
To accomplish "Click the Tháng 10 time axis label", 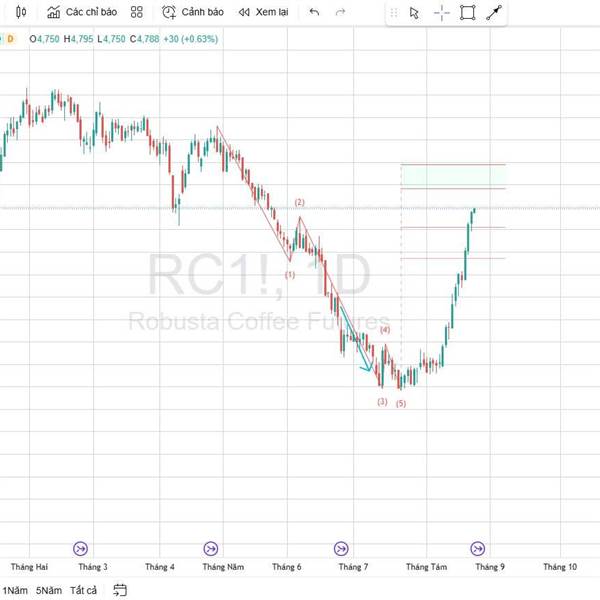I will coord(560,567).
